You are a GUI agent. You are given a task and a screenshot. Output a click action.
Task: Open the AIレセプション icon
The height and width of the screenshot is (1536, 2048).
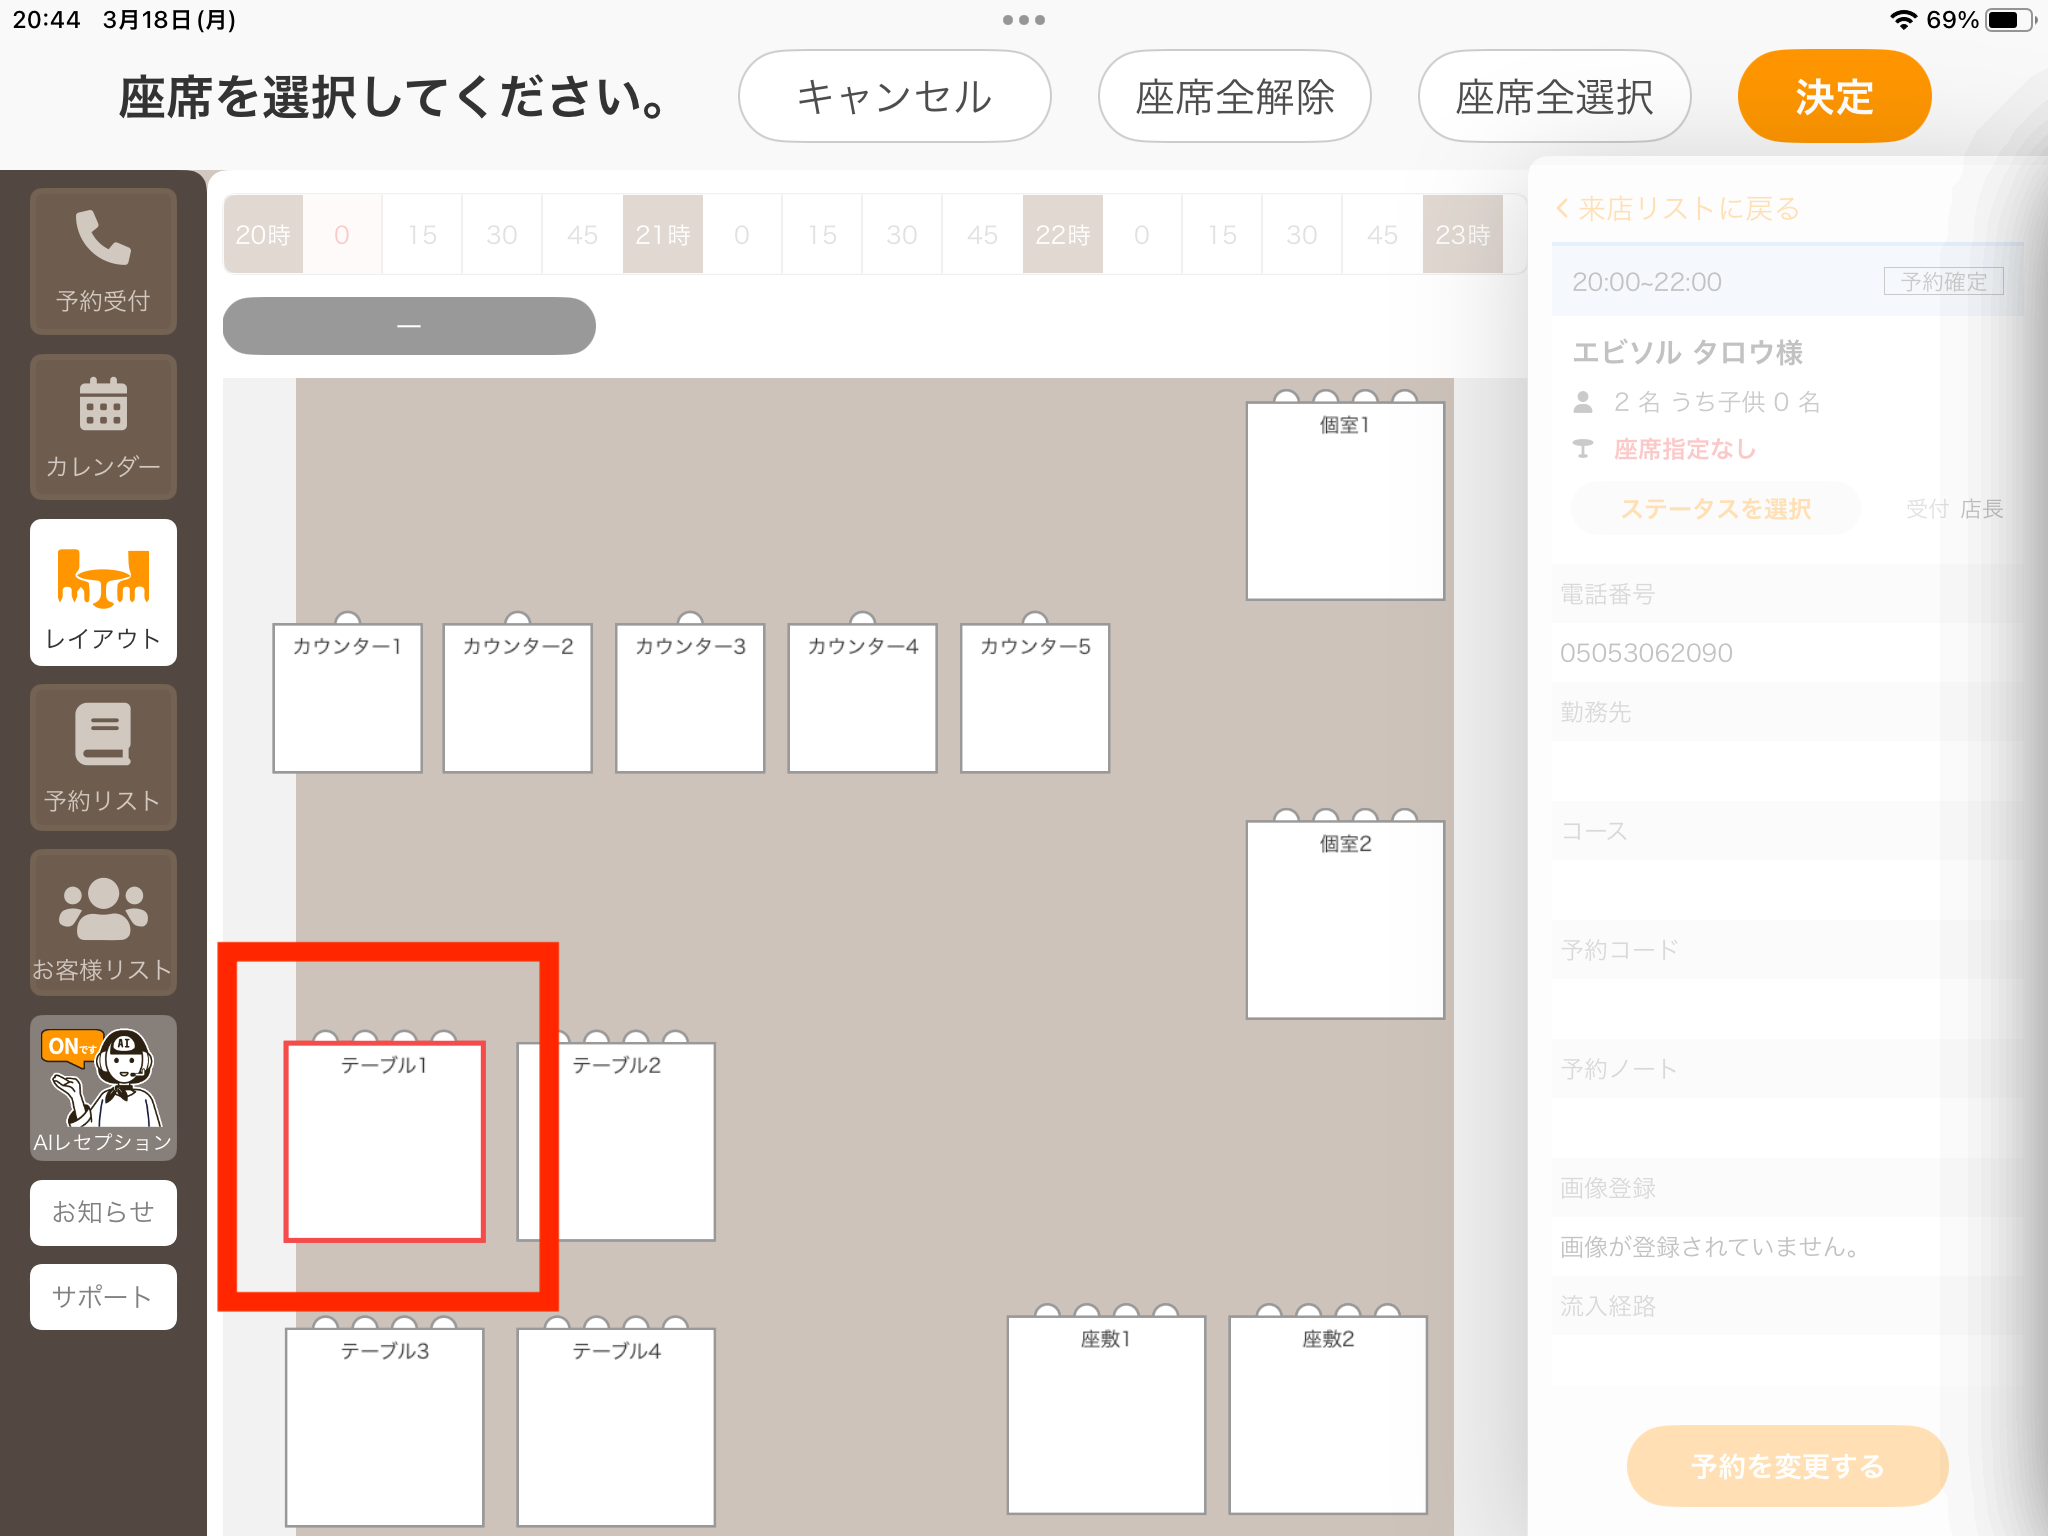click(x=103, y=1088)
